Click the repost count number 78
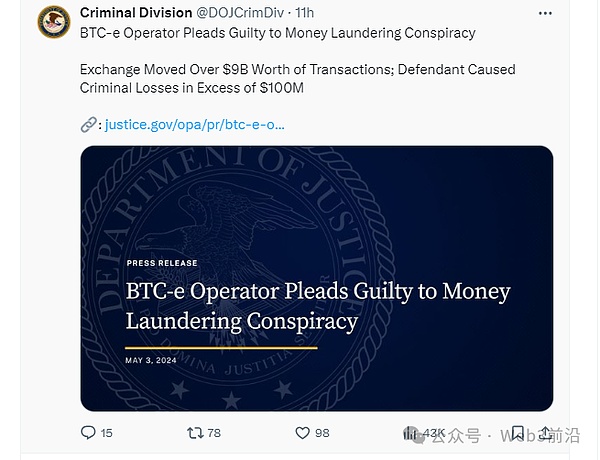600x460 pixels. 214,433
